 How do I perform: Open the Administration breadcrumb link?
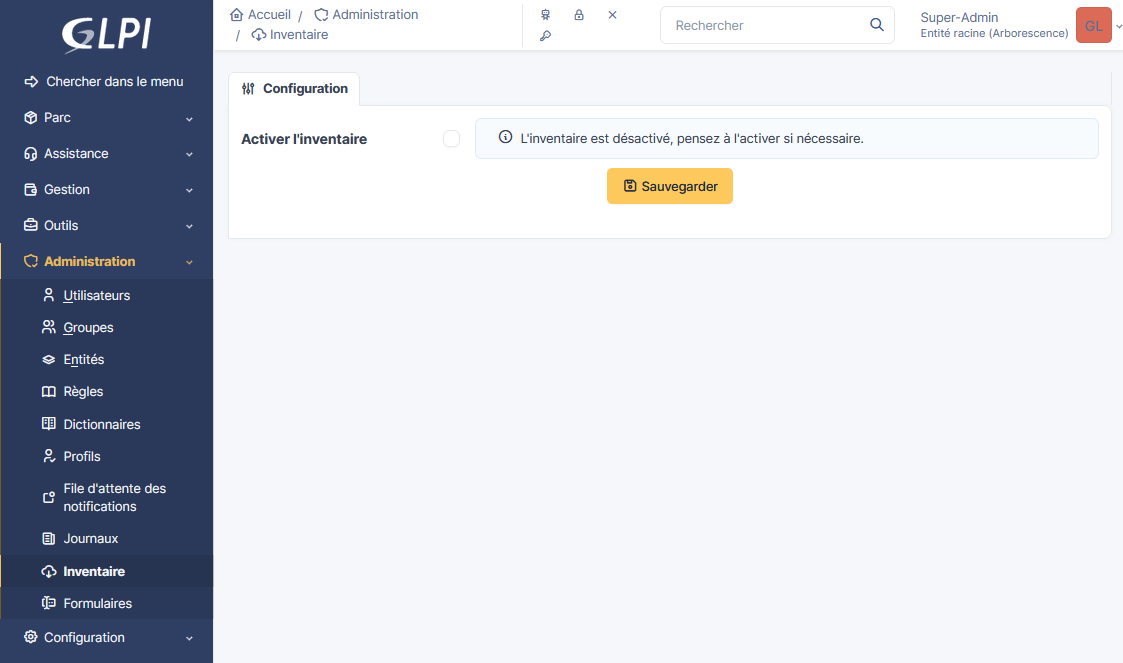pos(366,14)
